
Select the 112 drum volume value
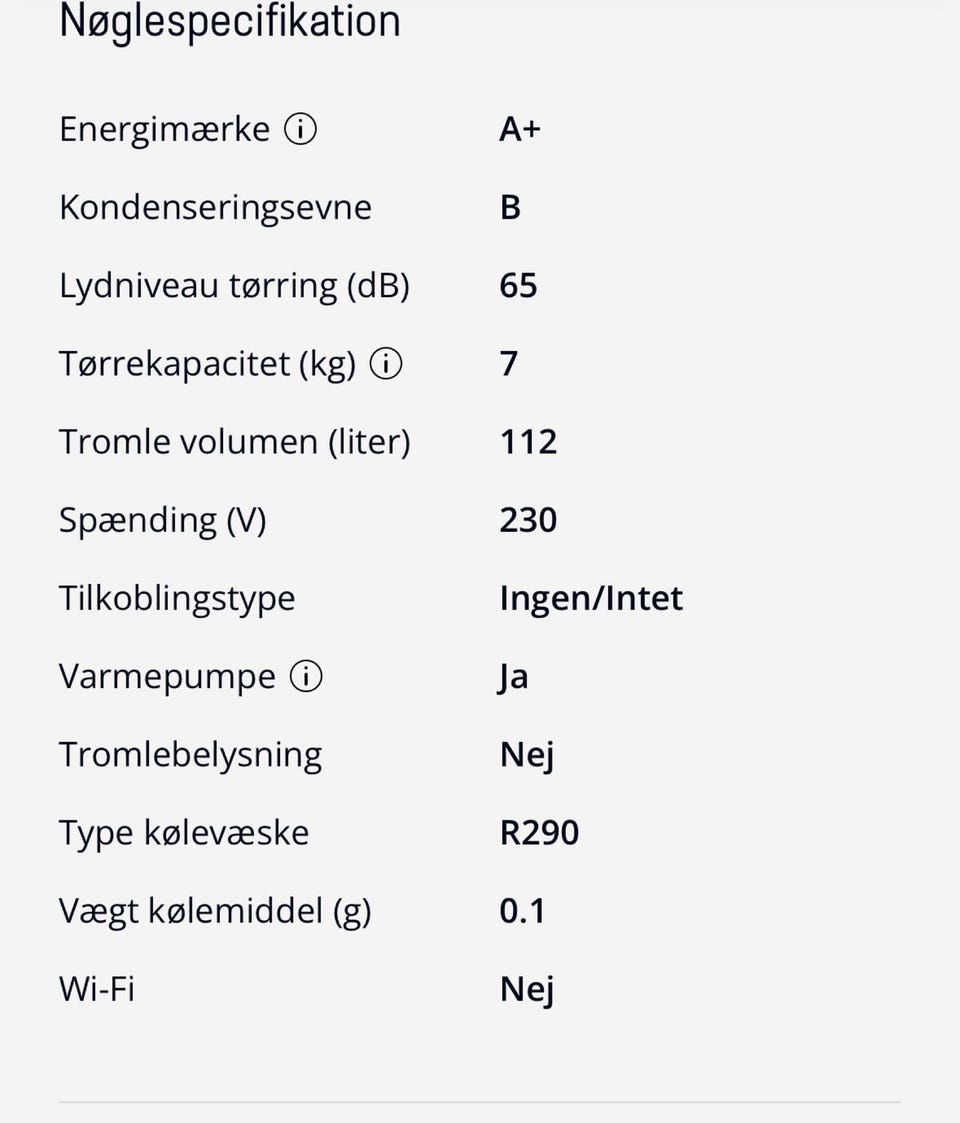pyautogui.click(x=528, y=442)
